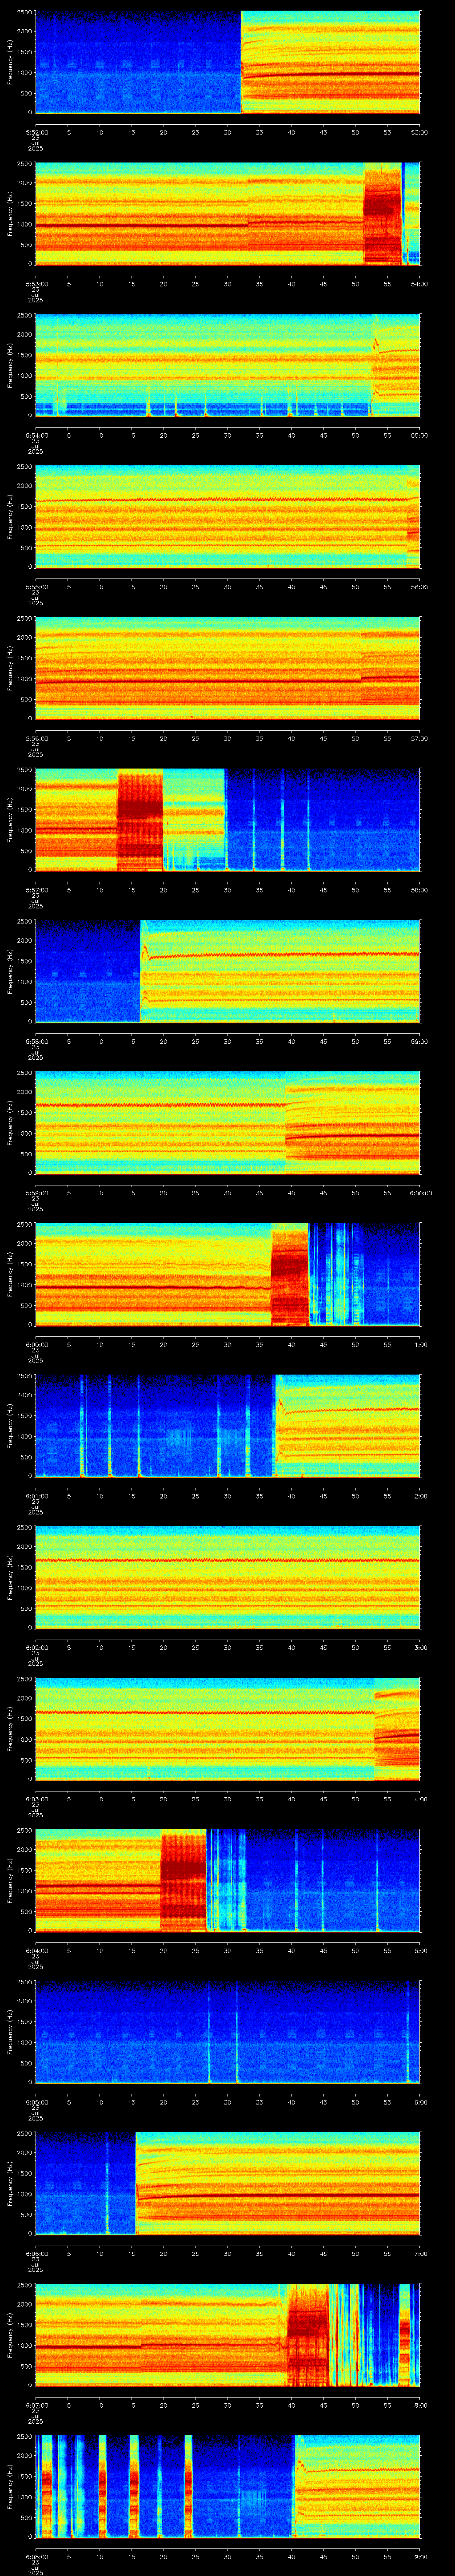Choose the spectrogram panel starting at 6:07:00
Viewport: 455px width, 2576px height.
coord(227,2336)
